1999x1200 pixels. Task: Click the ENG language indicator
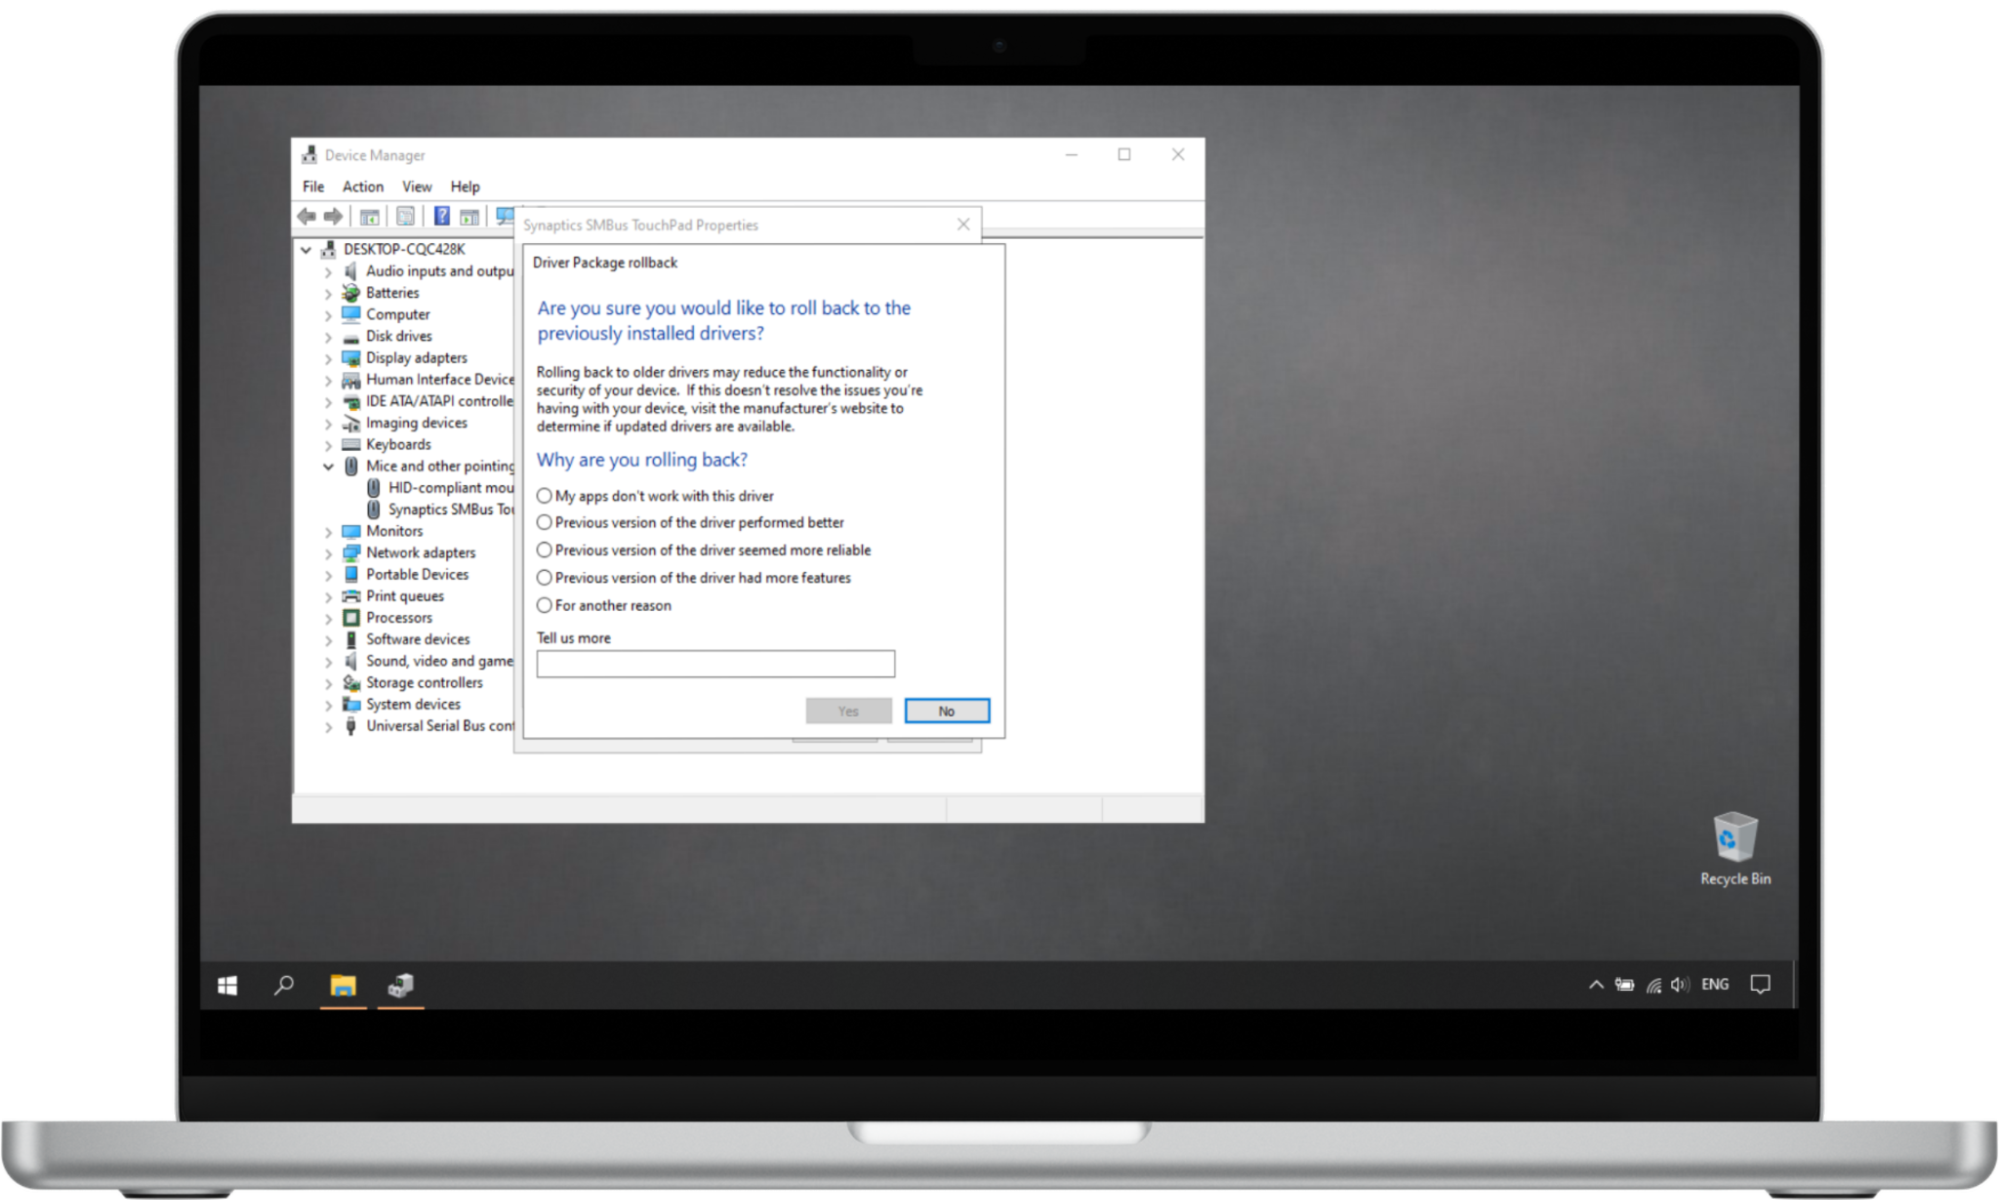coord(1715,985)
